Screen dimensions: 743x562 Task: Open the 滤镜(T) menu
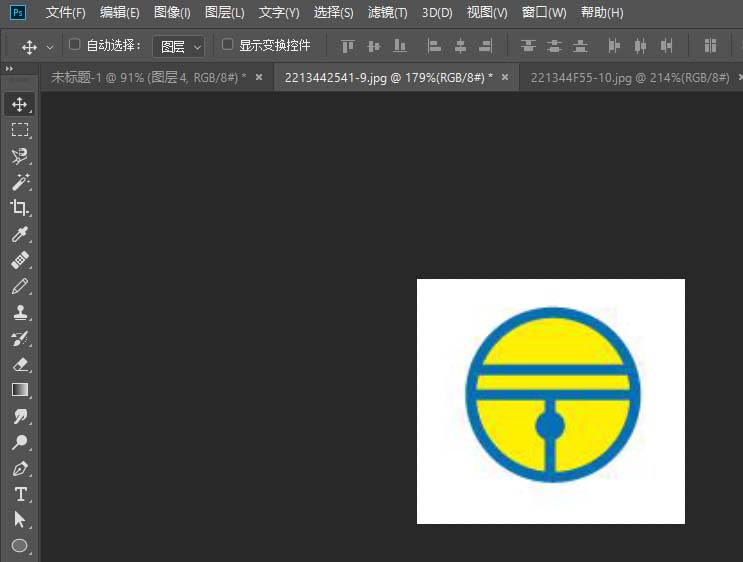coord(388,12)
